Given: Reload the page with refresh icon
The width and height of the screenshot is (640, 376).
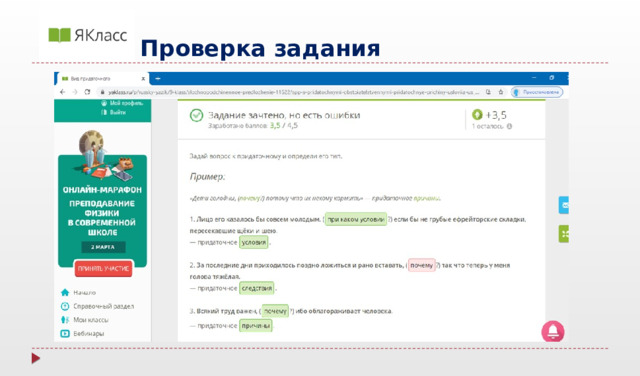Looking at the screenshot, I should (x=87, y=92).
